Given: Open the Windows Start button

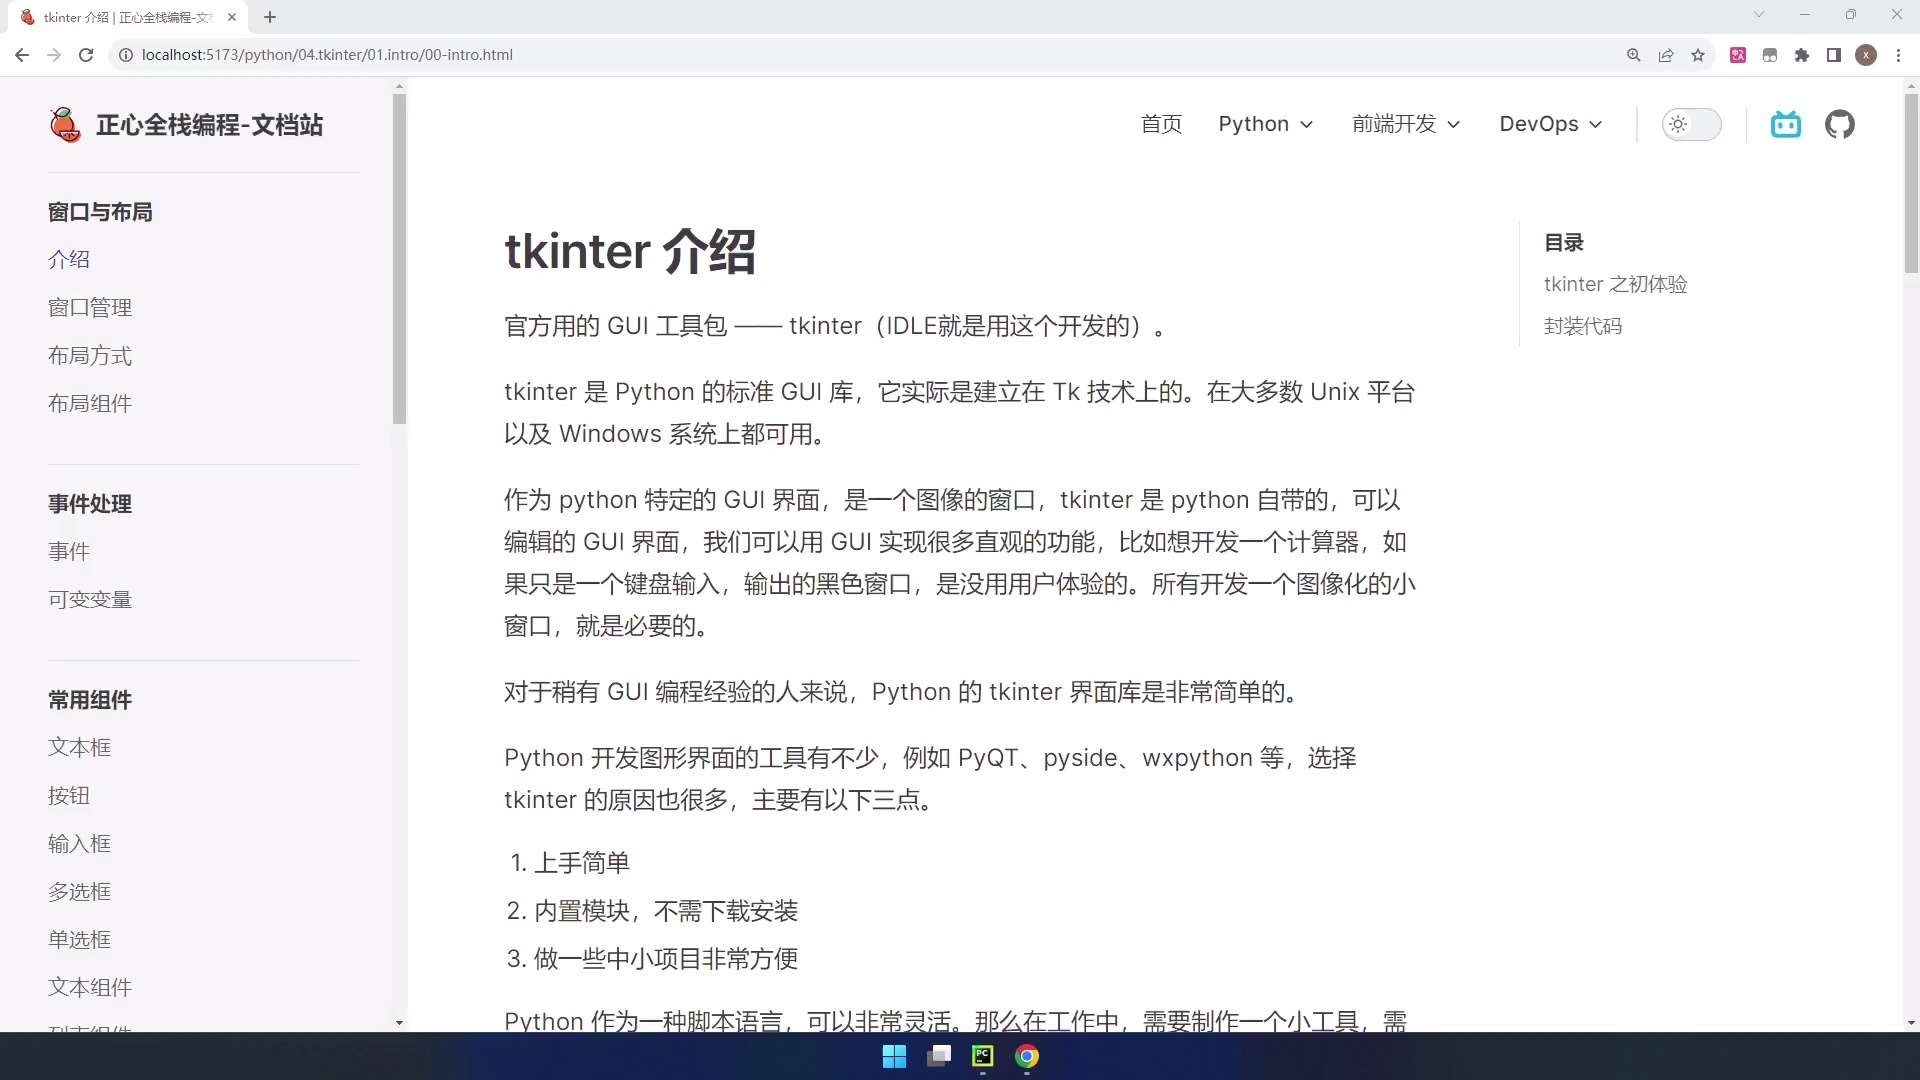Looking at the screenshot, I should pos(894,1056).
